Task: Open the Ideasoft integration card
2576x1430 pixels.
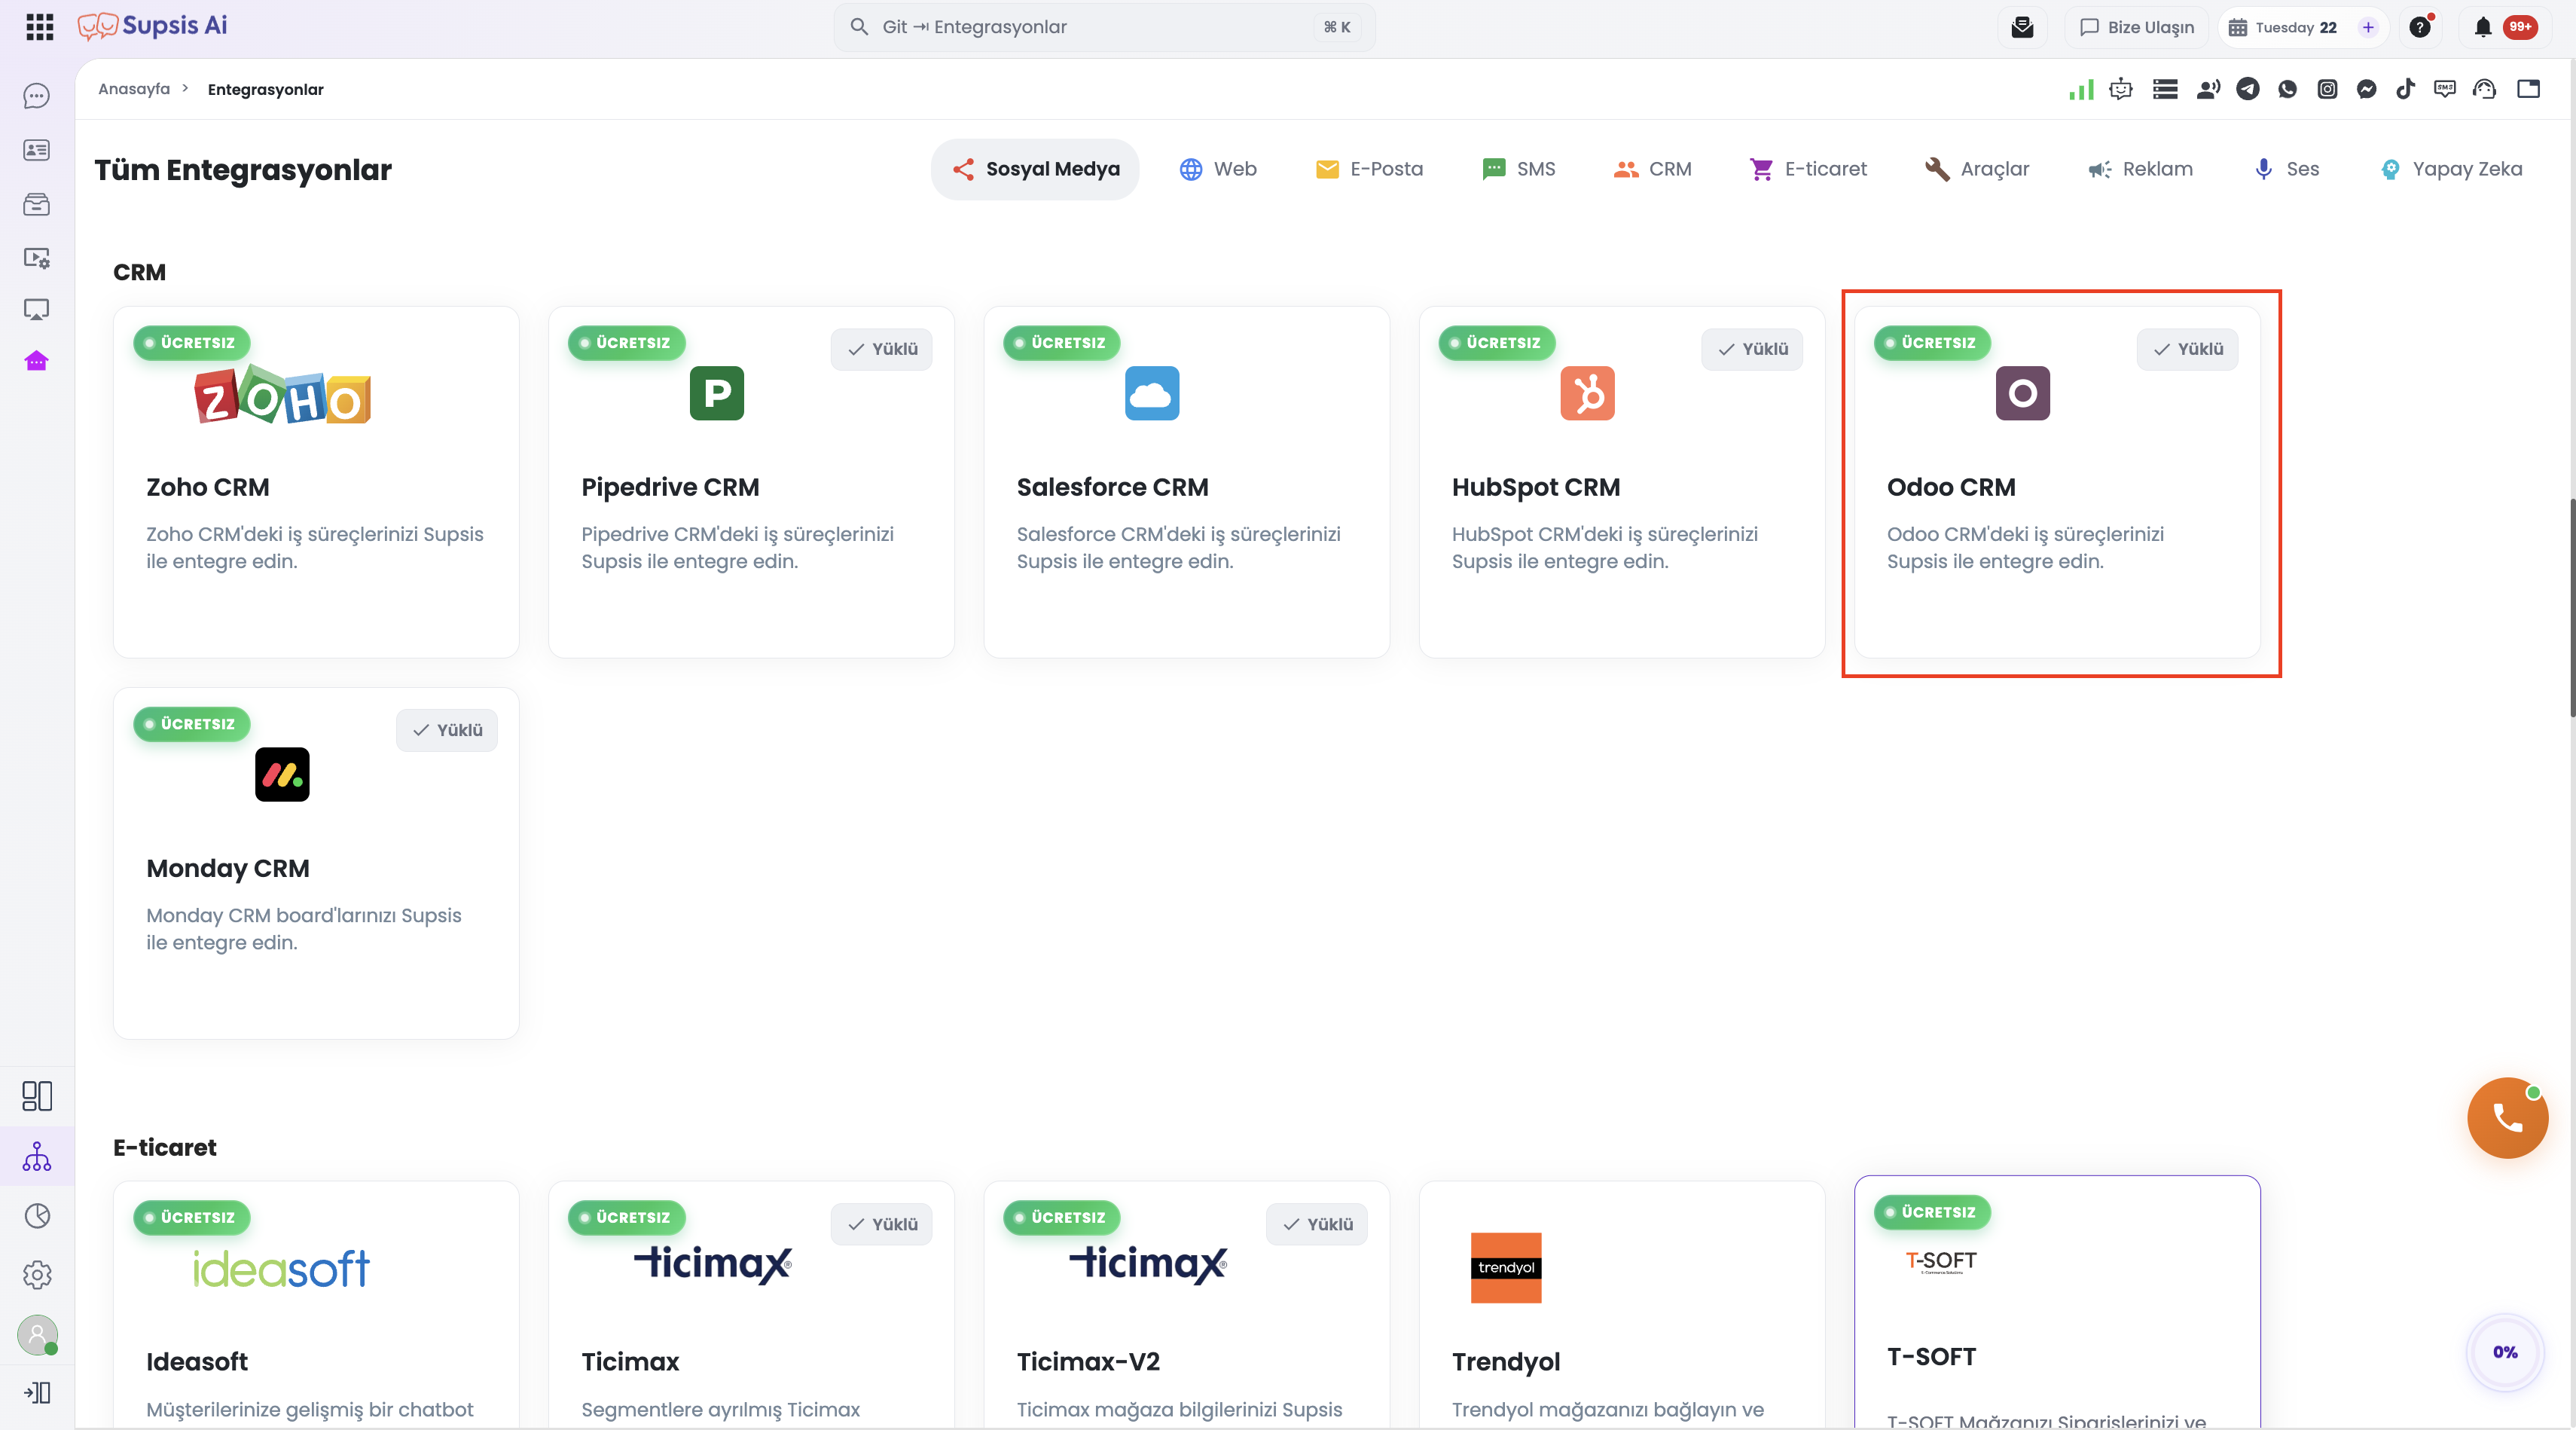Action: point(316,1305)
